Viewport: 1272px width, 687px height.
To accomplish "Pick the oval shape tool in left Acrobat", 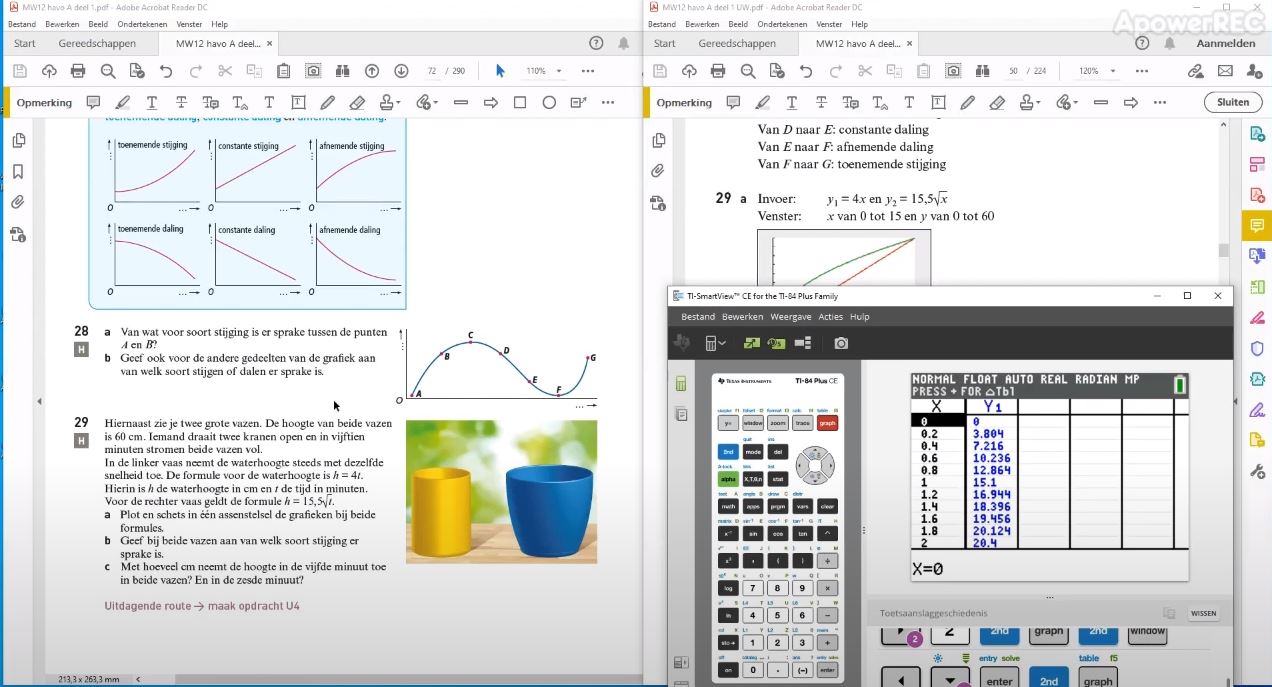I will 549,102.
